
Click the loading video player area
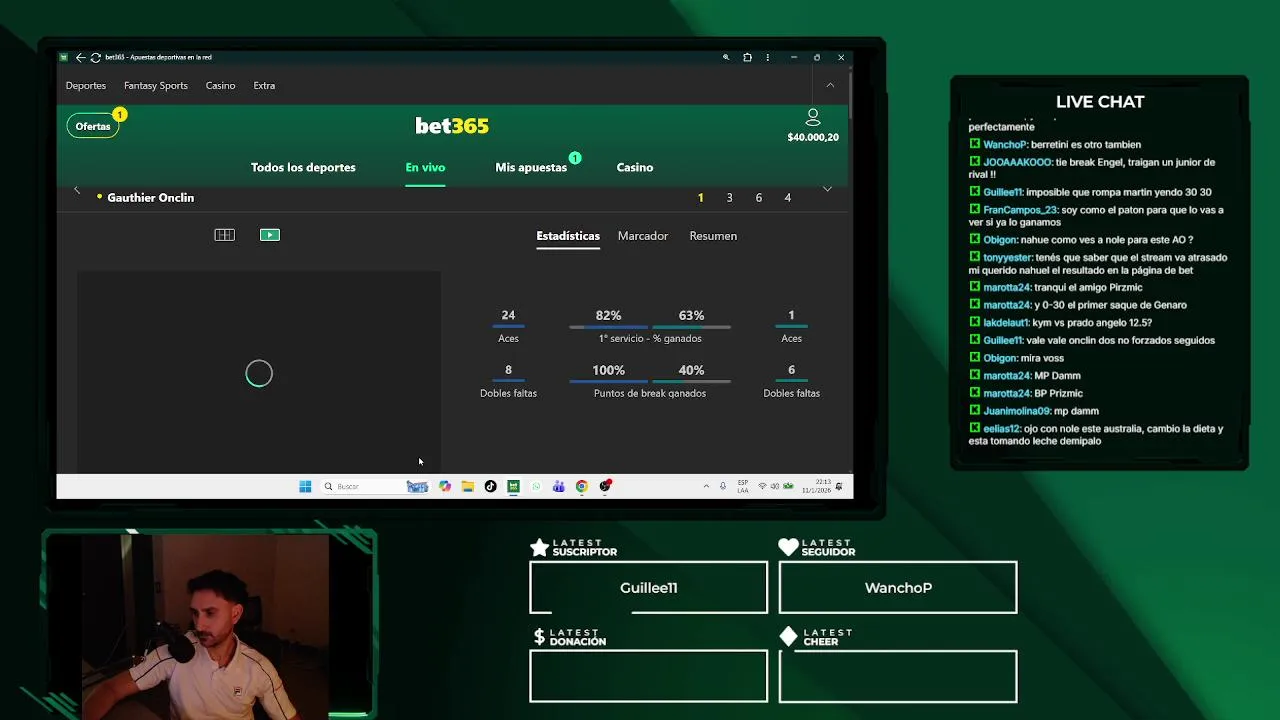click(259, 373)
